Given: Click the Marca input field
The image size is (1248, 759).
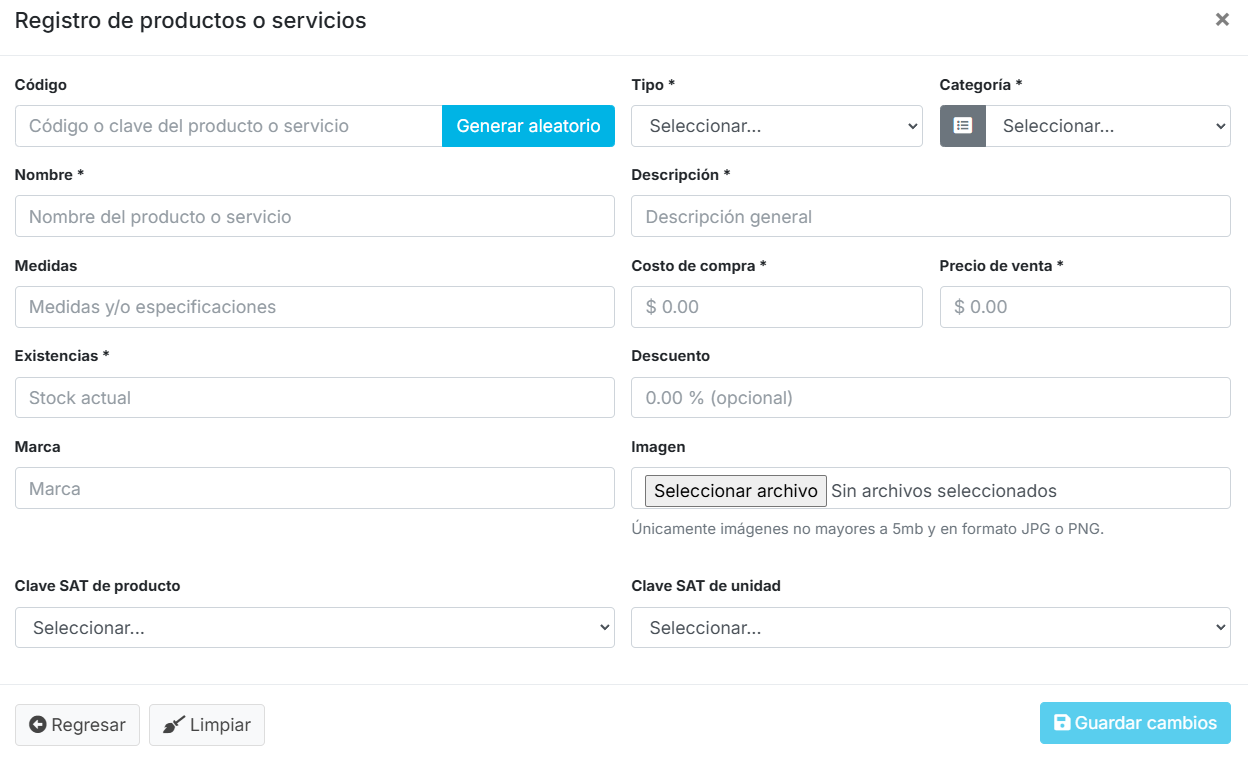Looking at the screenshot, I should tap(314, 489).
